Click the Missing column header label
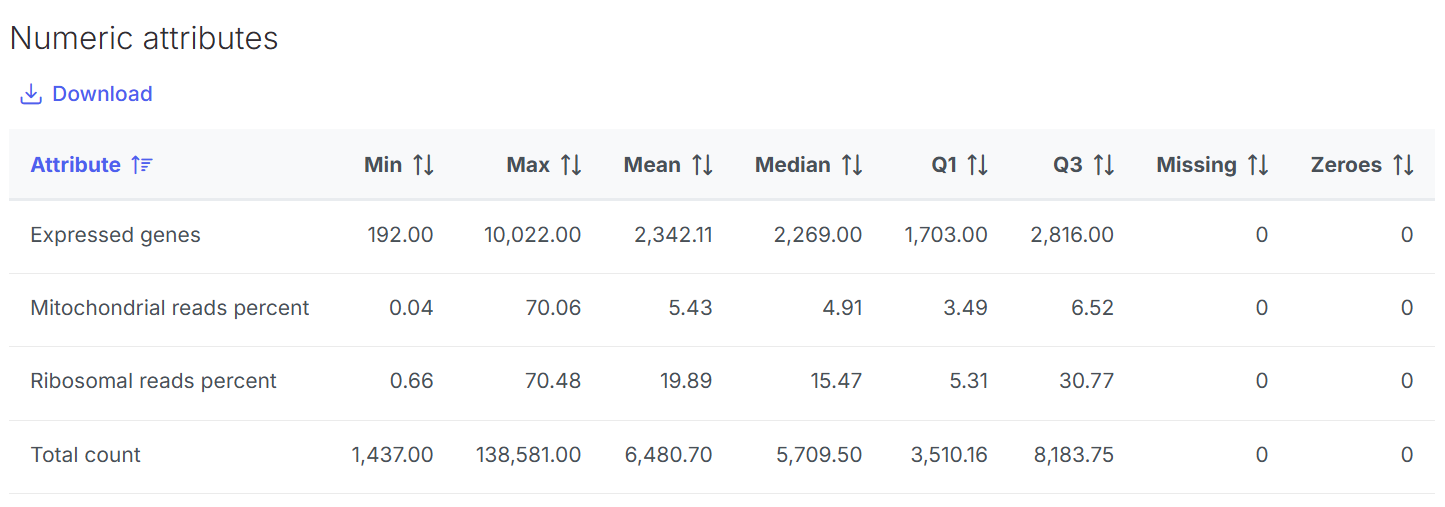1445x507 pixels. click(1196, 165)
